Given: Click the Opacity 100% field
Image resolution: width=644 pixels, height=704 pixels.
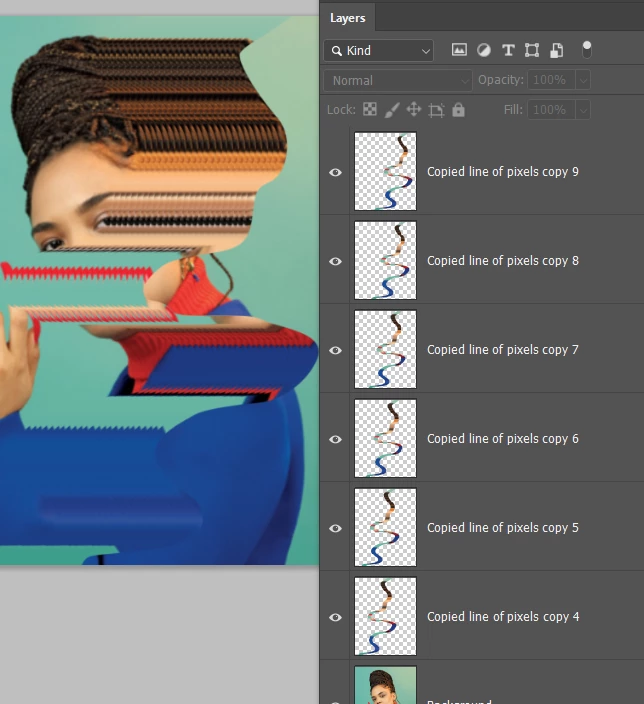Looking at the screenshot, I should click(551, 80).
